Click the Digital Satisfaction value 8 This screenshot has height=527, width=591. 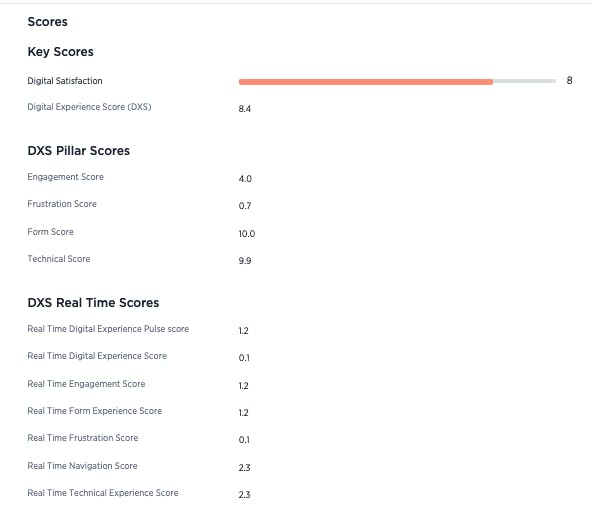click(569, 80)
